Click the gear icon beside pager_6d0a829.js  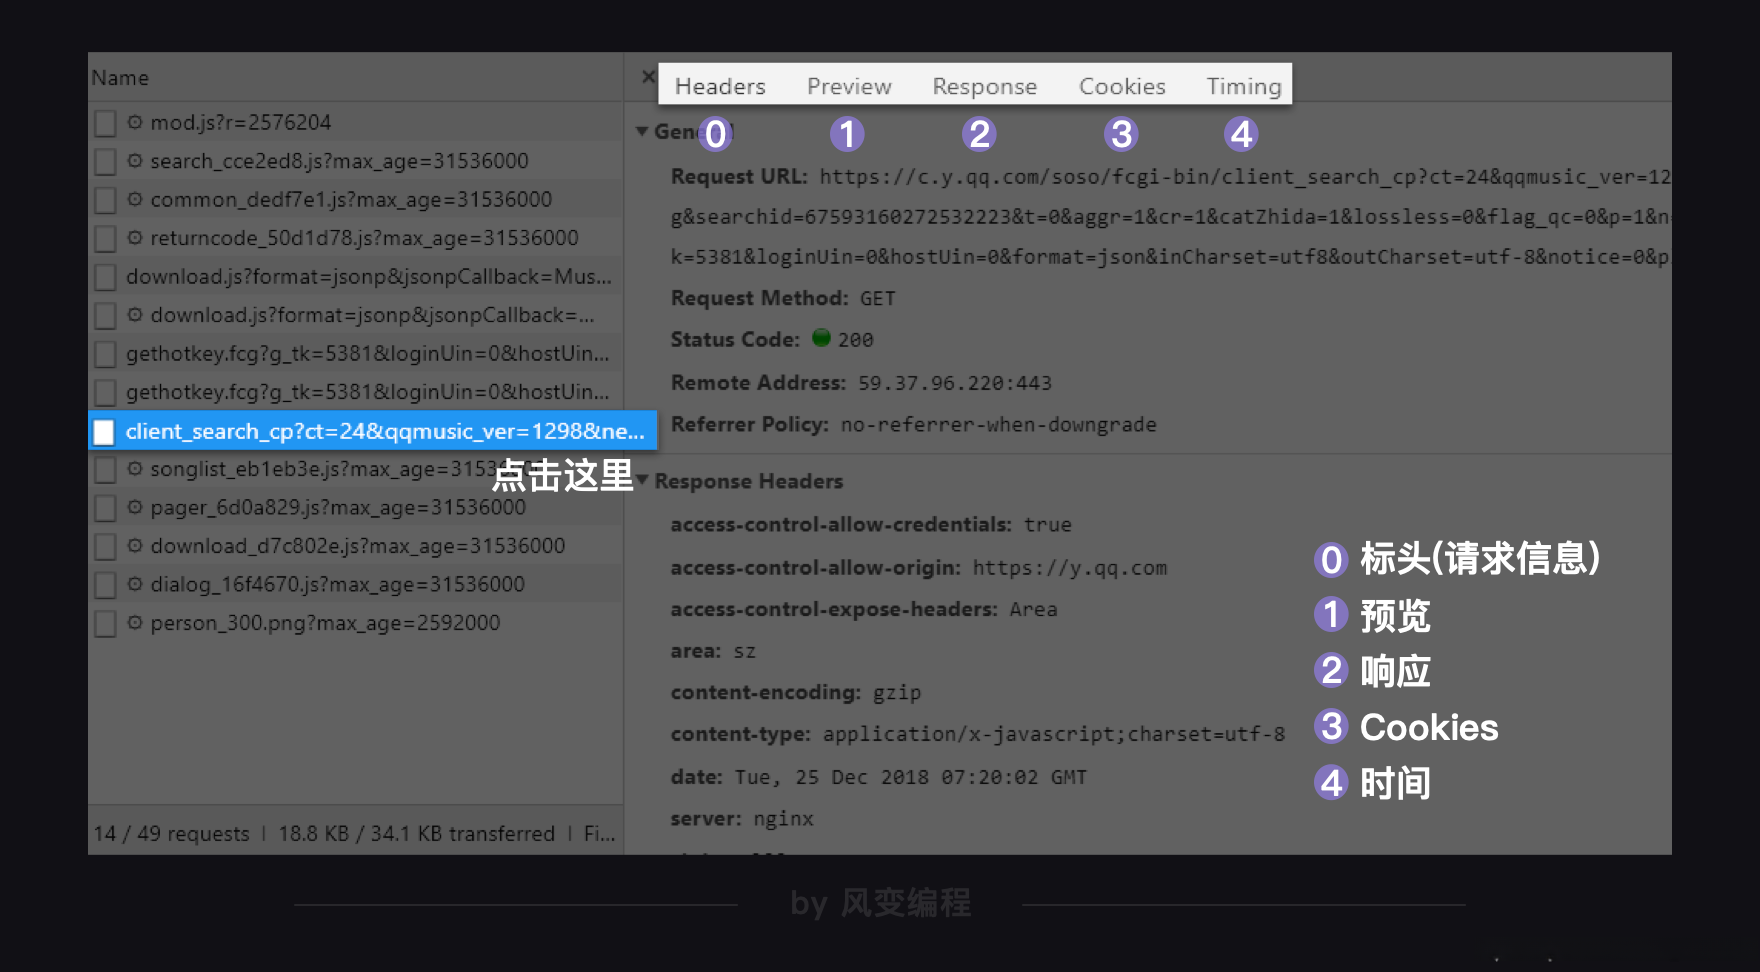pyautogui.click(x=135, y=507)
